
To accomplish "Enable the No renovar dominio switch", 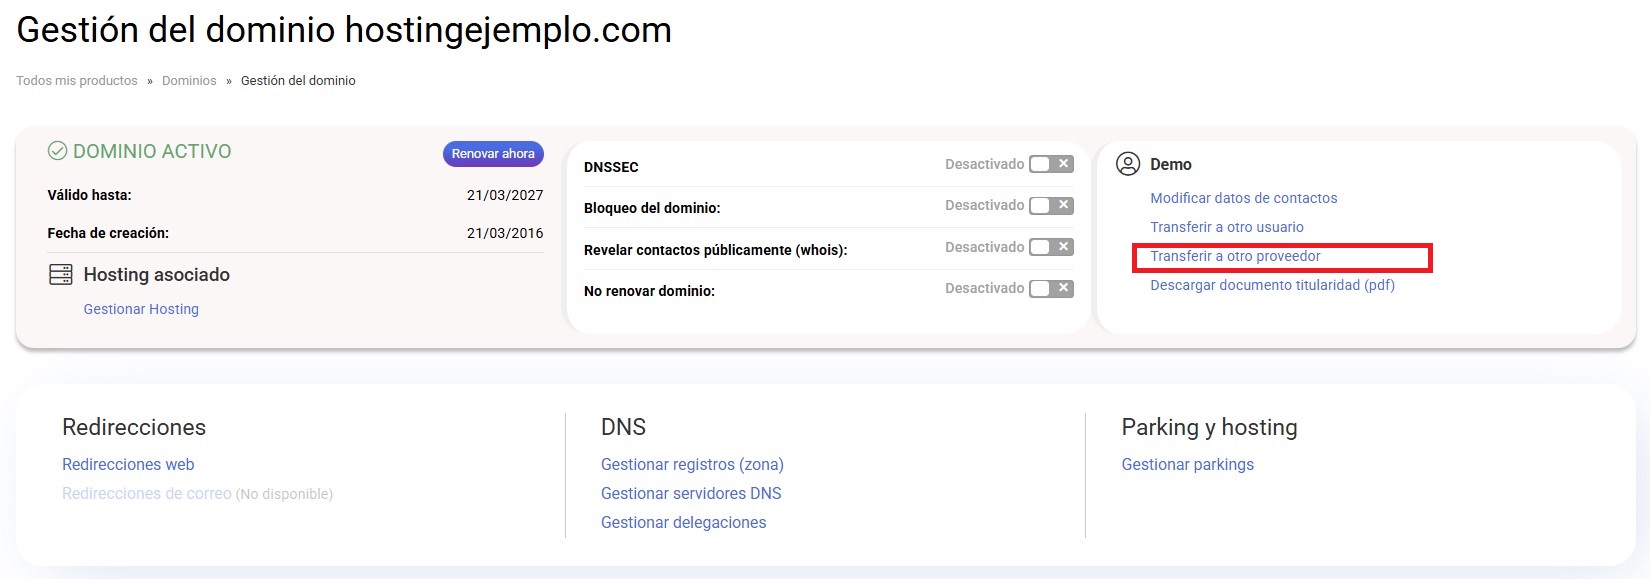I will coord(1051,288).
